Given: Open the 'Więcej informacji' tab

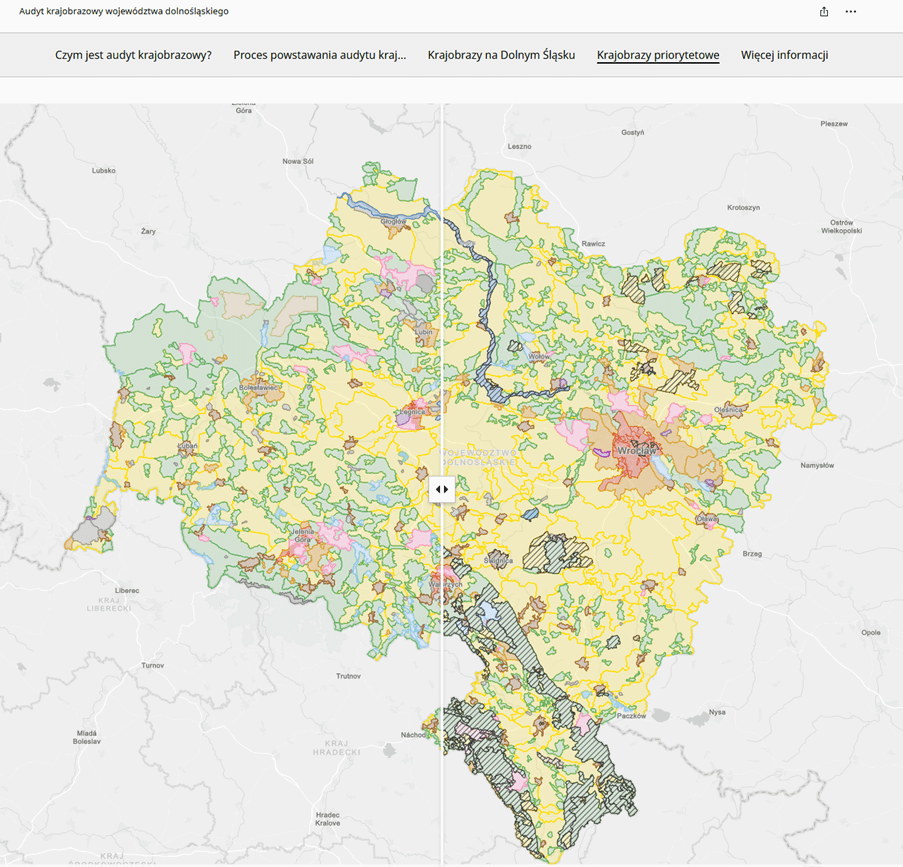Looking at the screenshot, I should click(x=784, y=55).
